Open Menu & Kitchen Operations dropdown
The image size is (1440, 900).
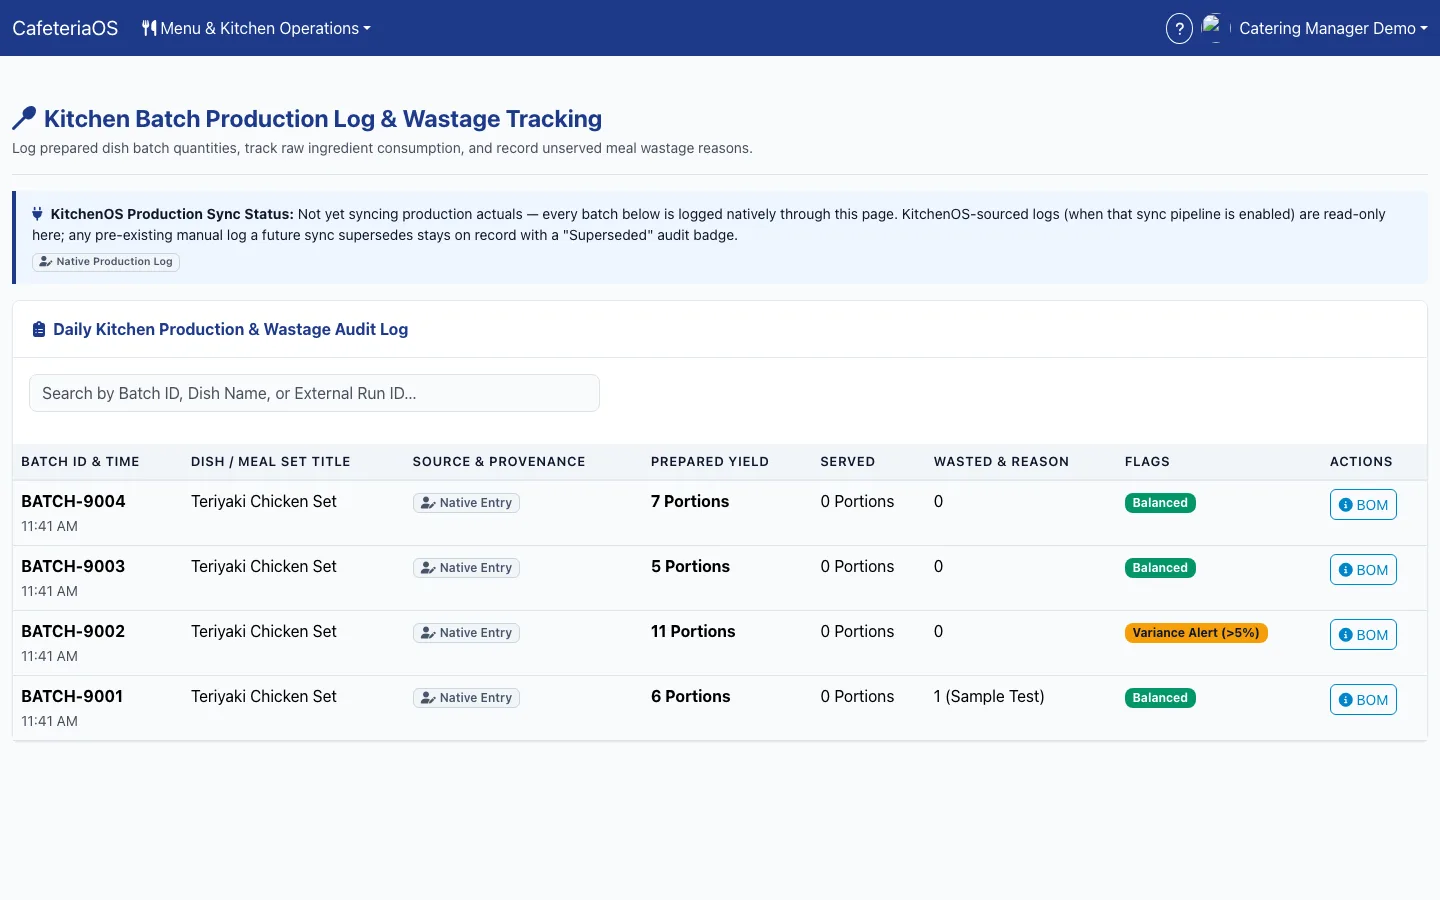coord(256,28)
